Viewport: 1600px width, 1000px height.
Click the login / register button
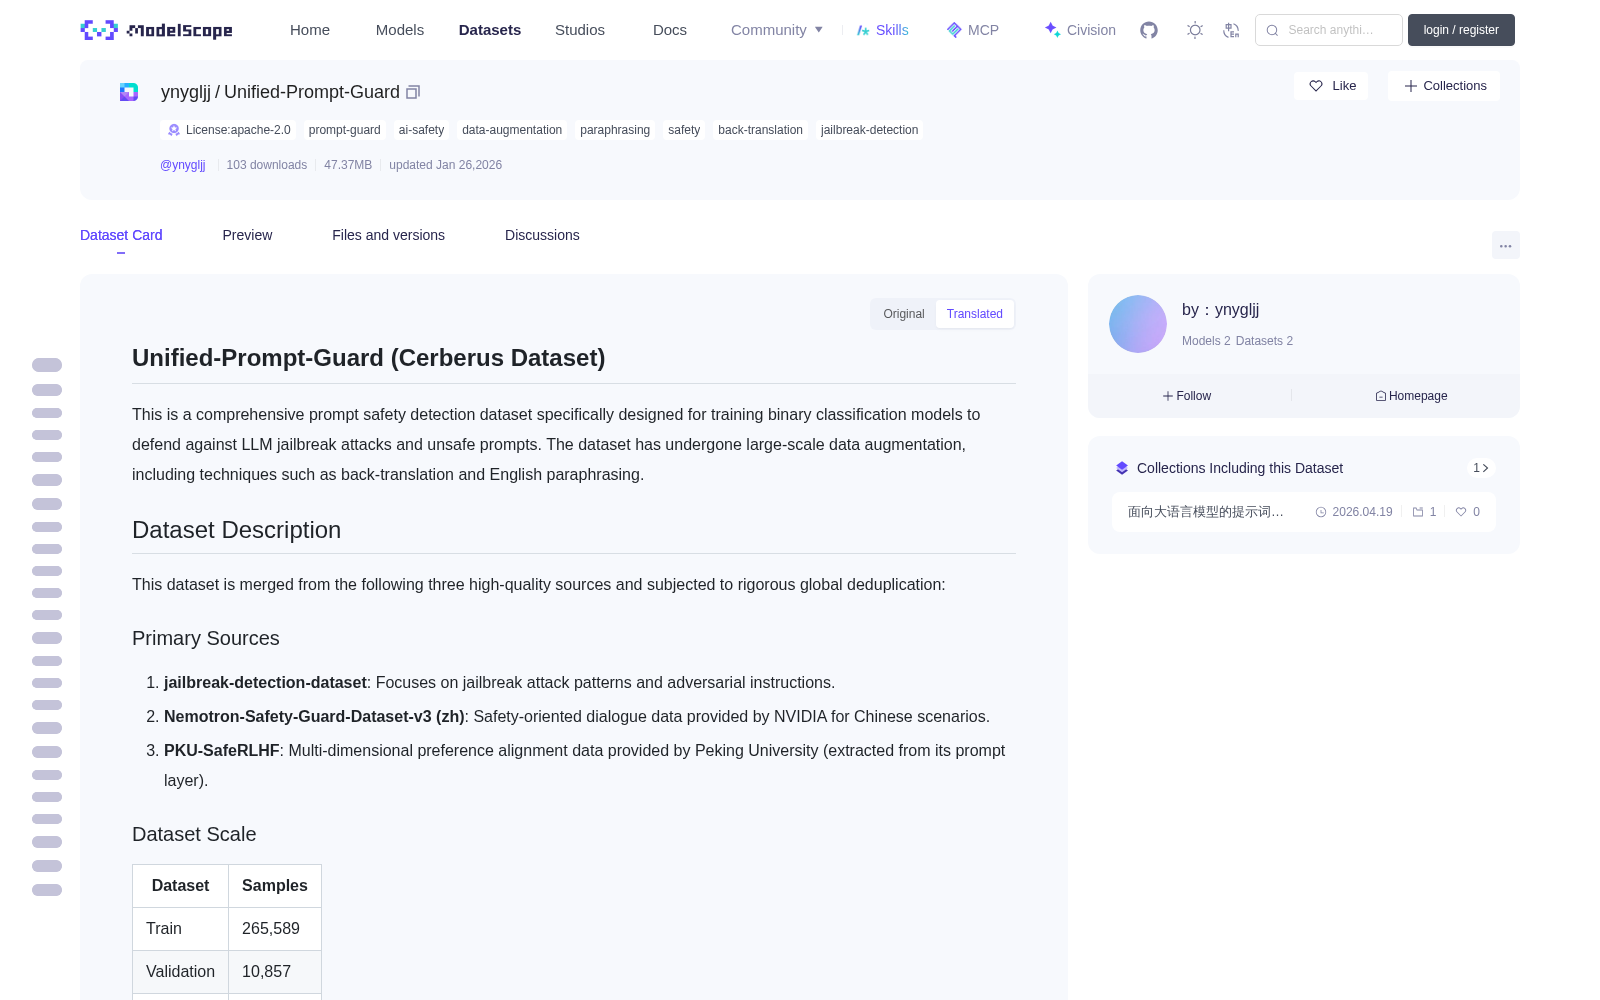tap(1461, 30)
